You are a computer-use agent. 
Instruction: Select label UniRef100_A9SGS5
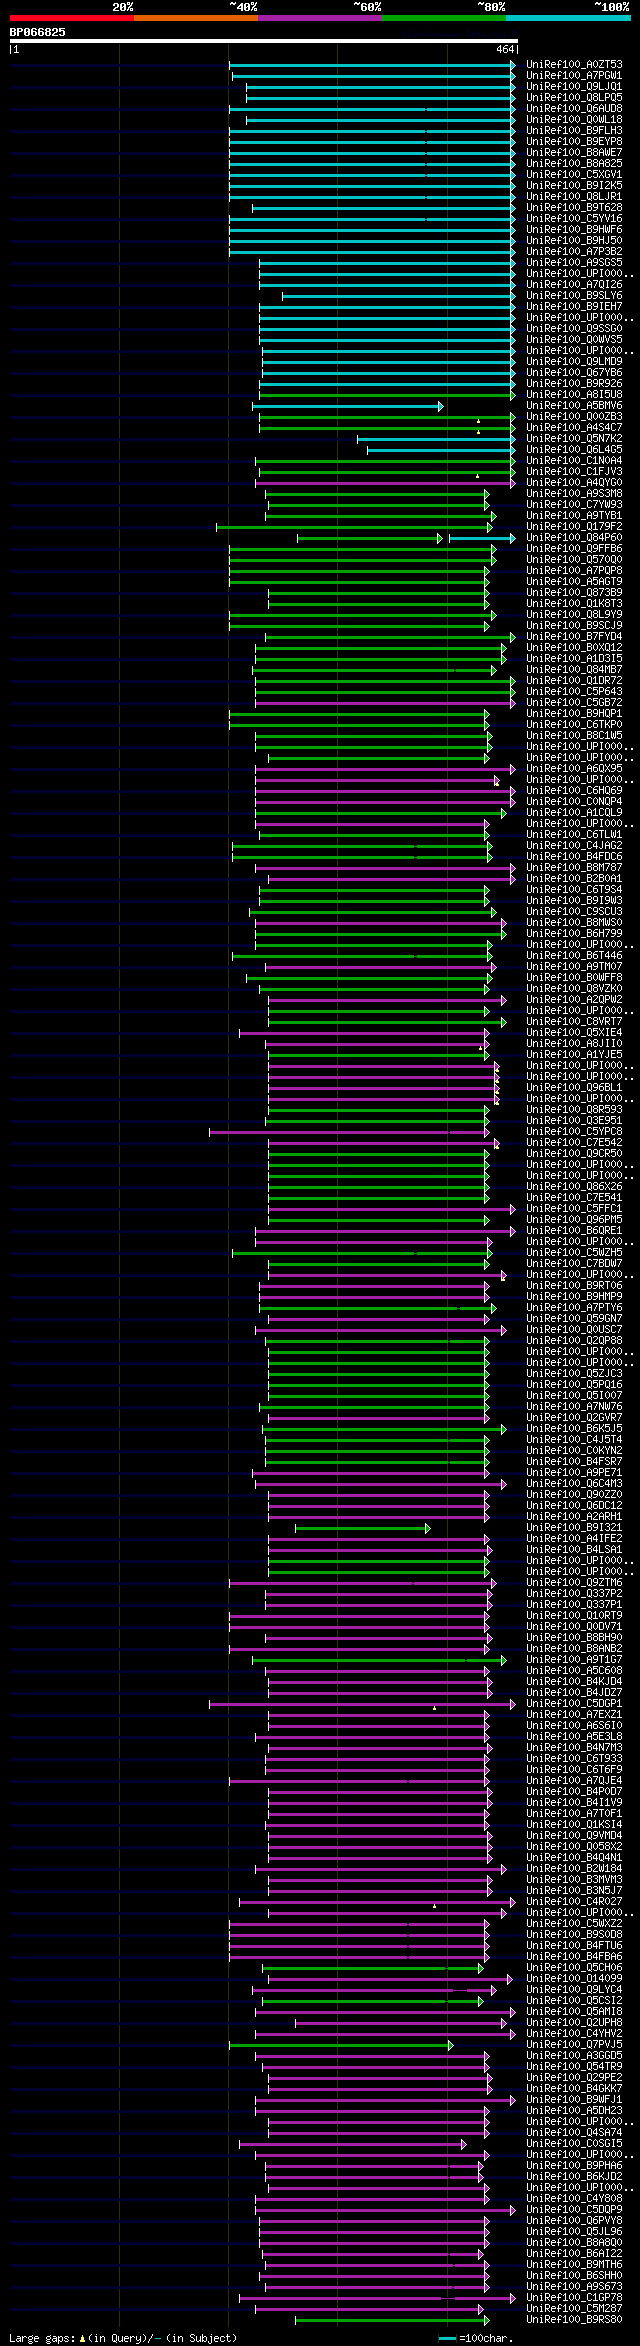pyautogui.click(x=574, y=263)
